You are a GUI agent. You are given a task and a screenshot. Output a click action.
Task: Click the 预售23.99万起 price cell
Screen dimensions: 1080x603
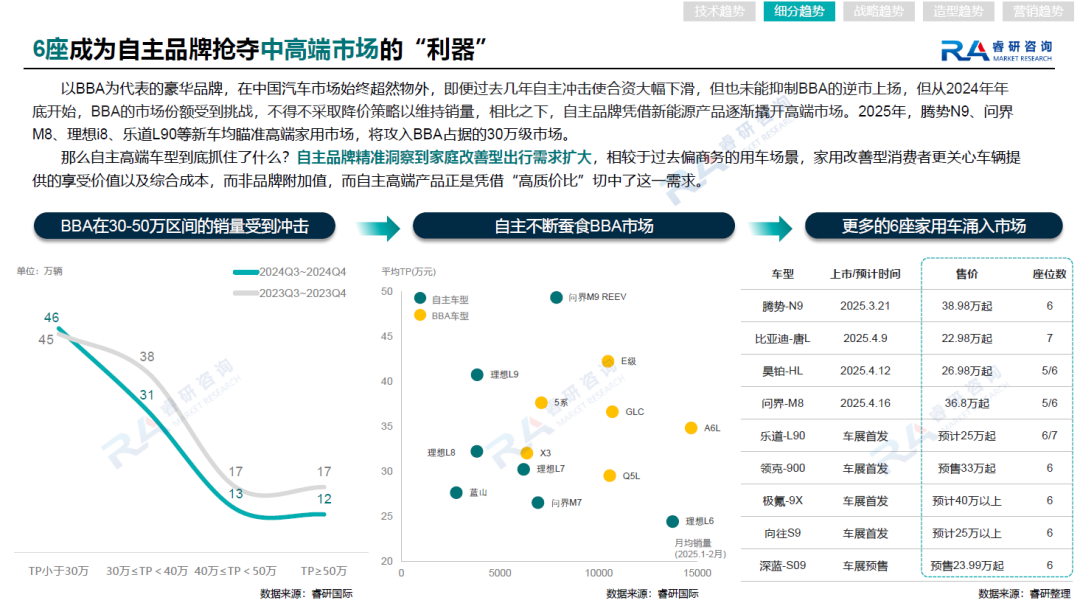pyautogui.click(x=966, y=566)
